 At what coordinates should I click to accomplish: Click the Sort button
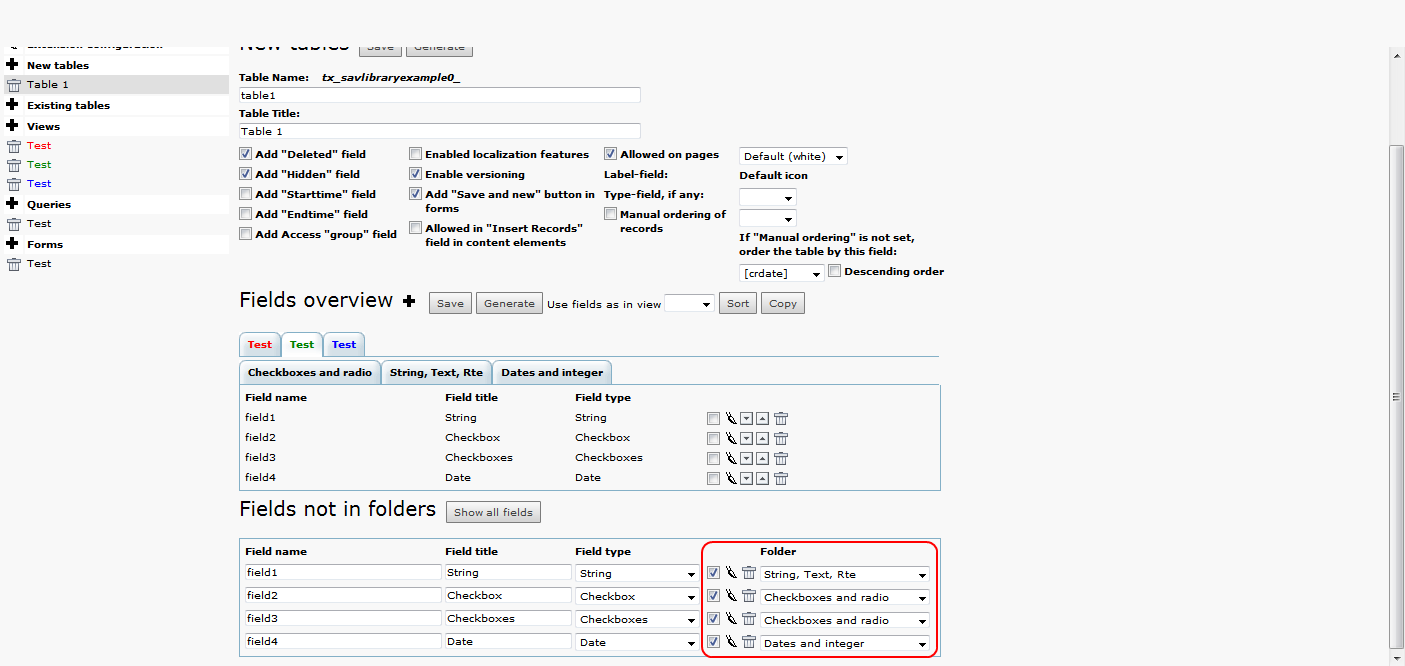(x=738, y=303)
